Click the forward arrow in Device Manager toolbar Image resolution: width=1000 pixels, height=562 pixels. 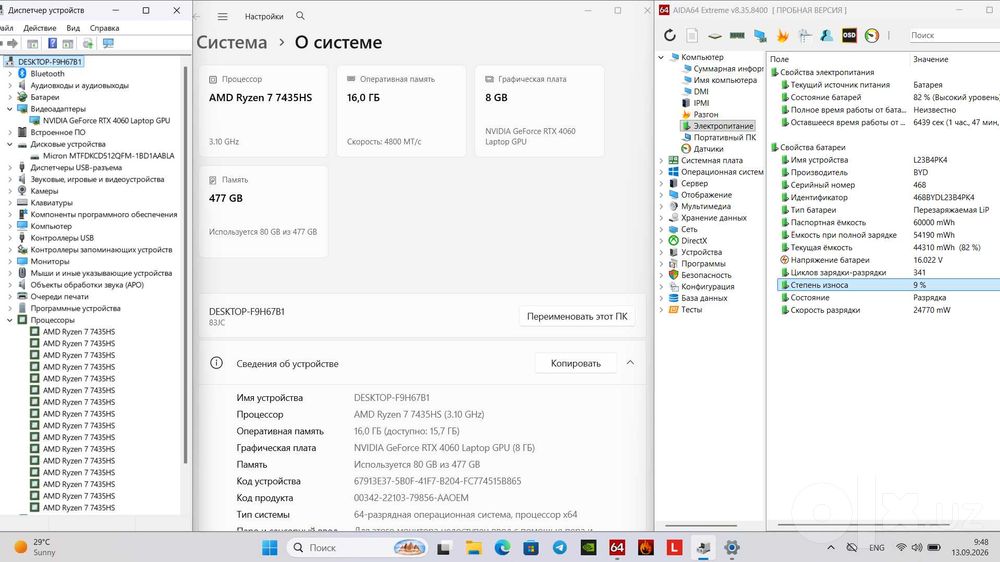coord(12,43)
